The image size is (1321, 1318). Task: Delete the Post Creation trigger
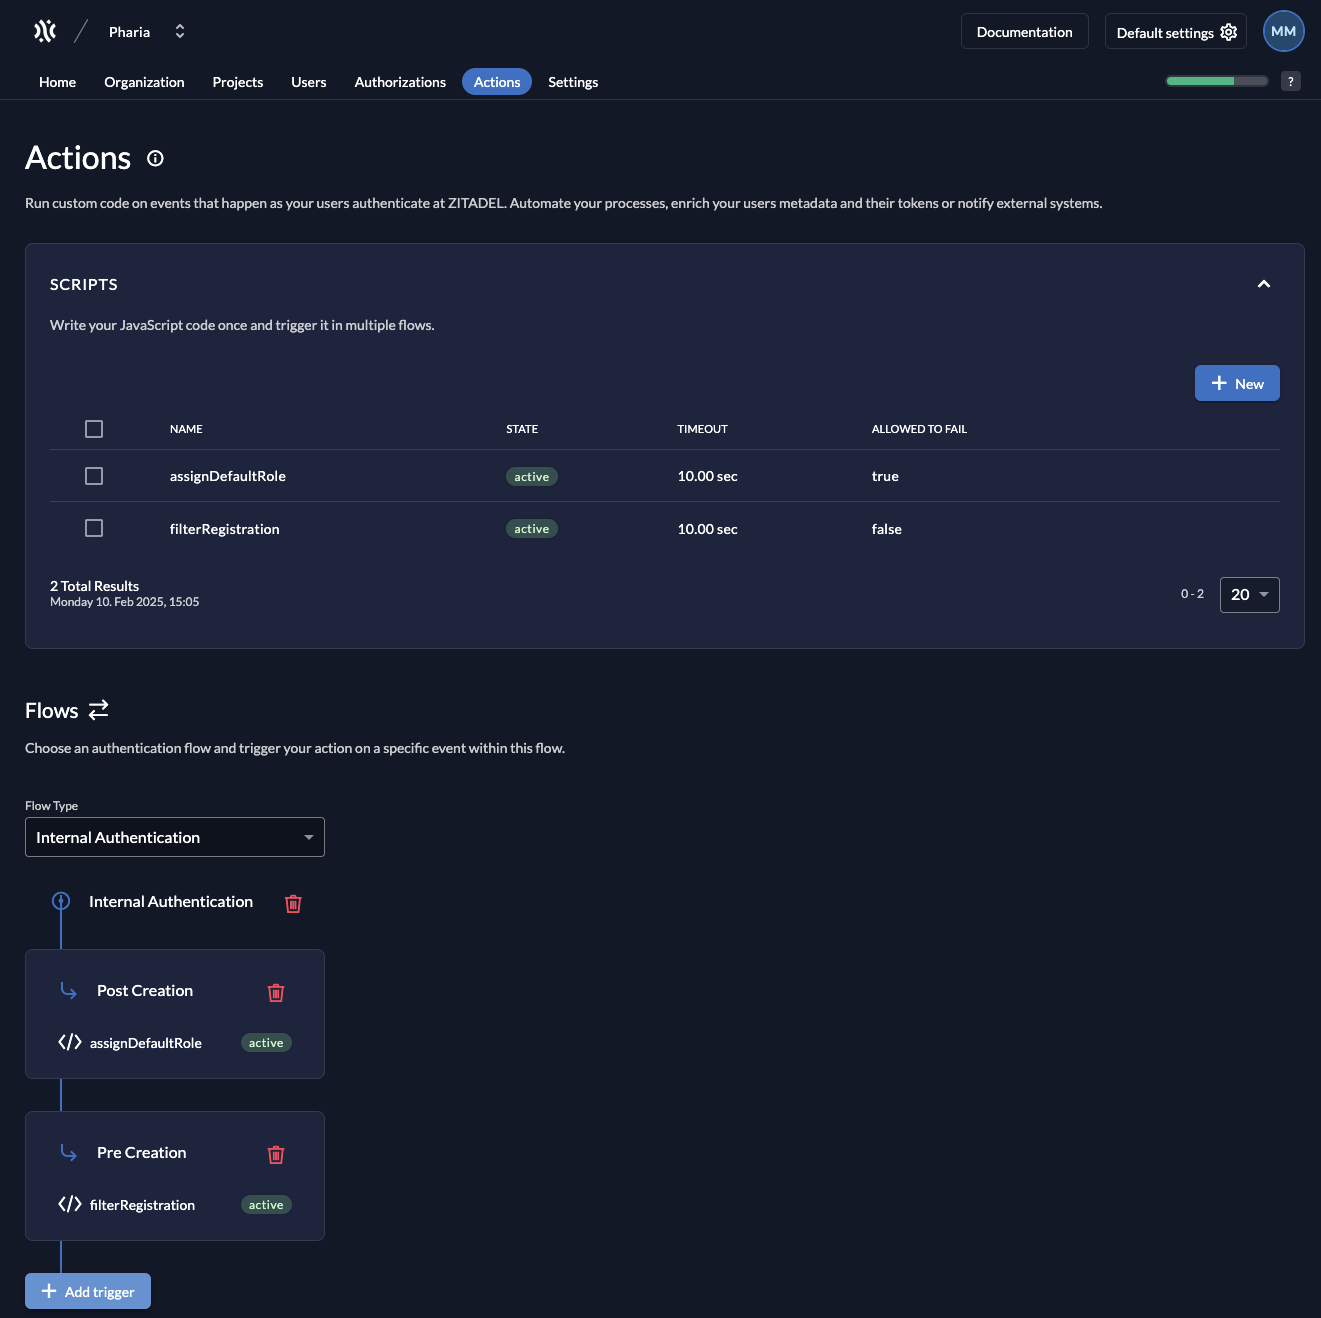click(x=276, y=992)
